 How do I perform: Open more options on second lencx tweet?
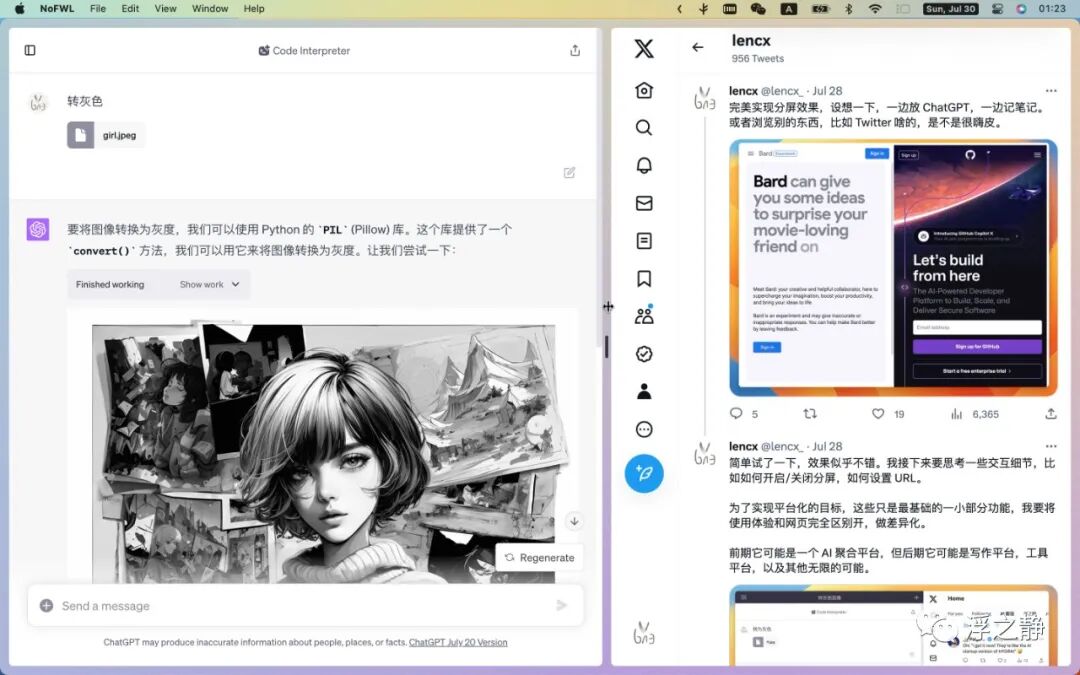[1050, 446]
